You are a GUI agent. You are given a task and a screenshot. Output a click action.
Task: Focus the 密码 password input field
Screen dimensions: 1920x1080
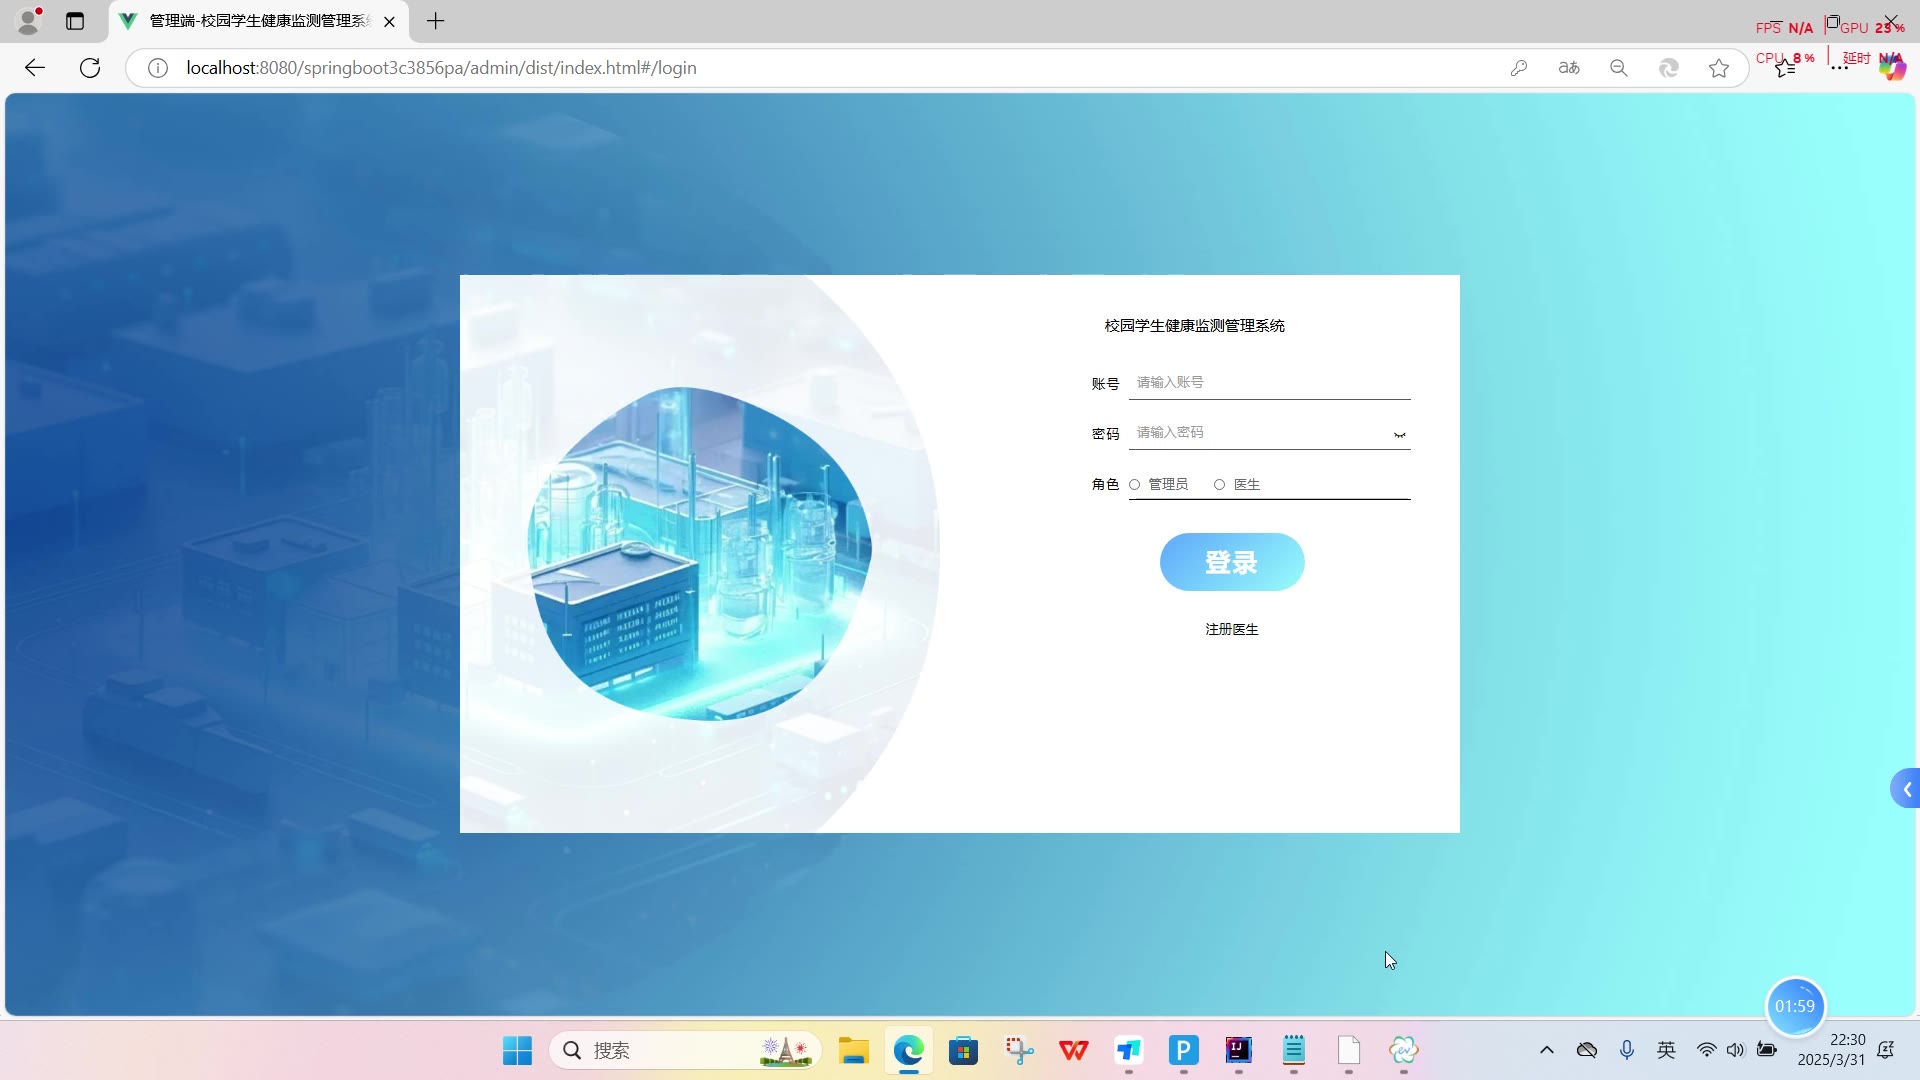(x=1260, y=433)
